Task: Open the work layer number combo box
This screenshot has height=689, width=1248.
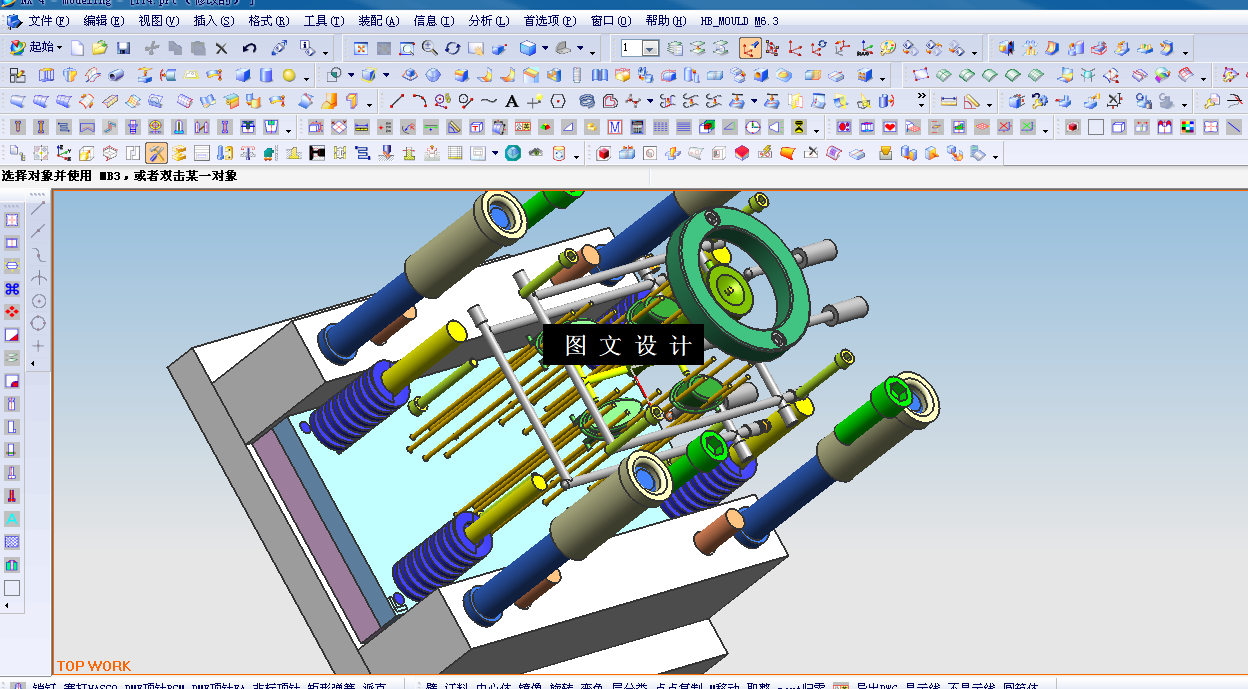Action: (x=639, y=48)
